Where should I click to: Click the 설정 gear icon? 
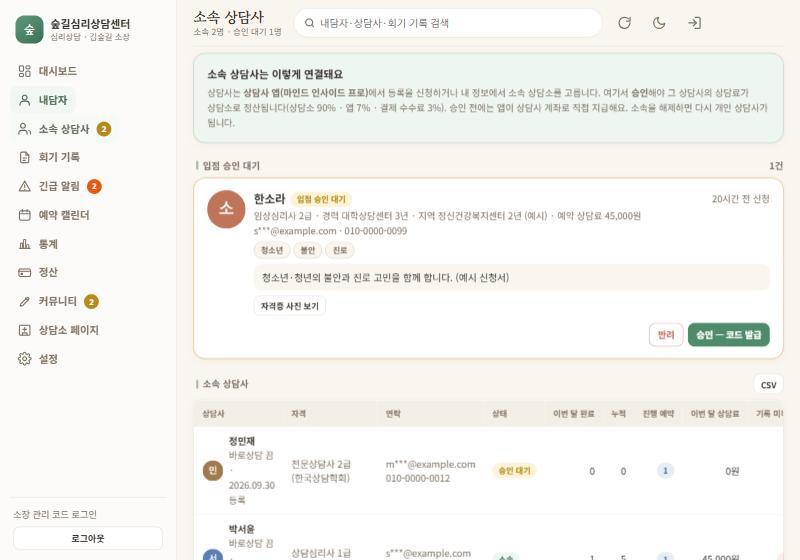tap(24, 359)
